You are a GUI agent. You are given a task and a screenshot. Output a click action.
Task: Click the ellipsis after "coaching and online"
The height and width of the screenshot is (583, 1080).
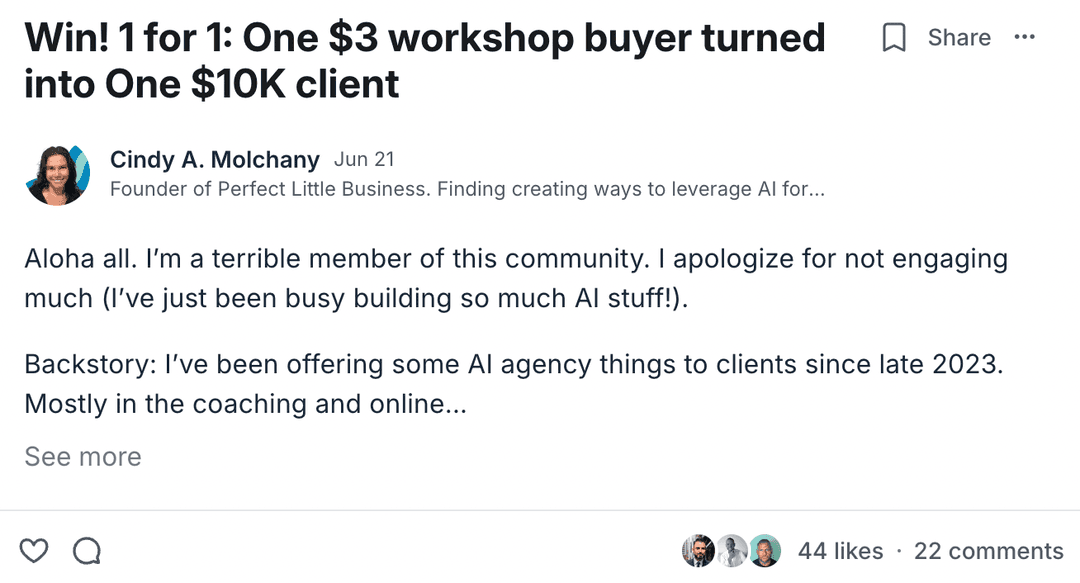[x=456, y=405]
